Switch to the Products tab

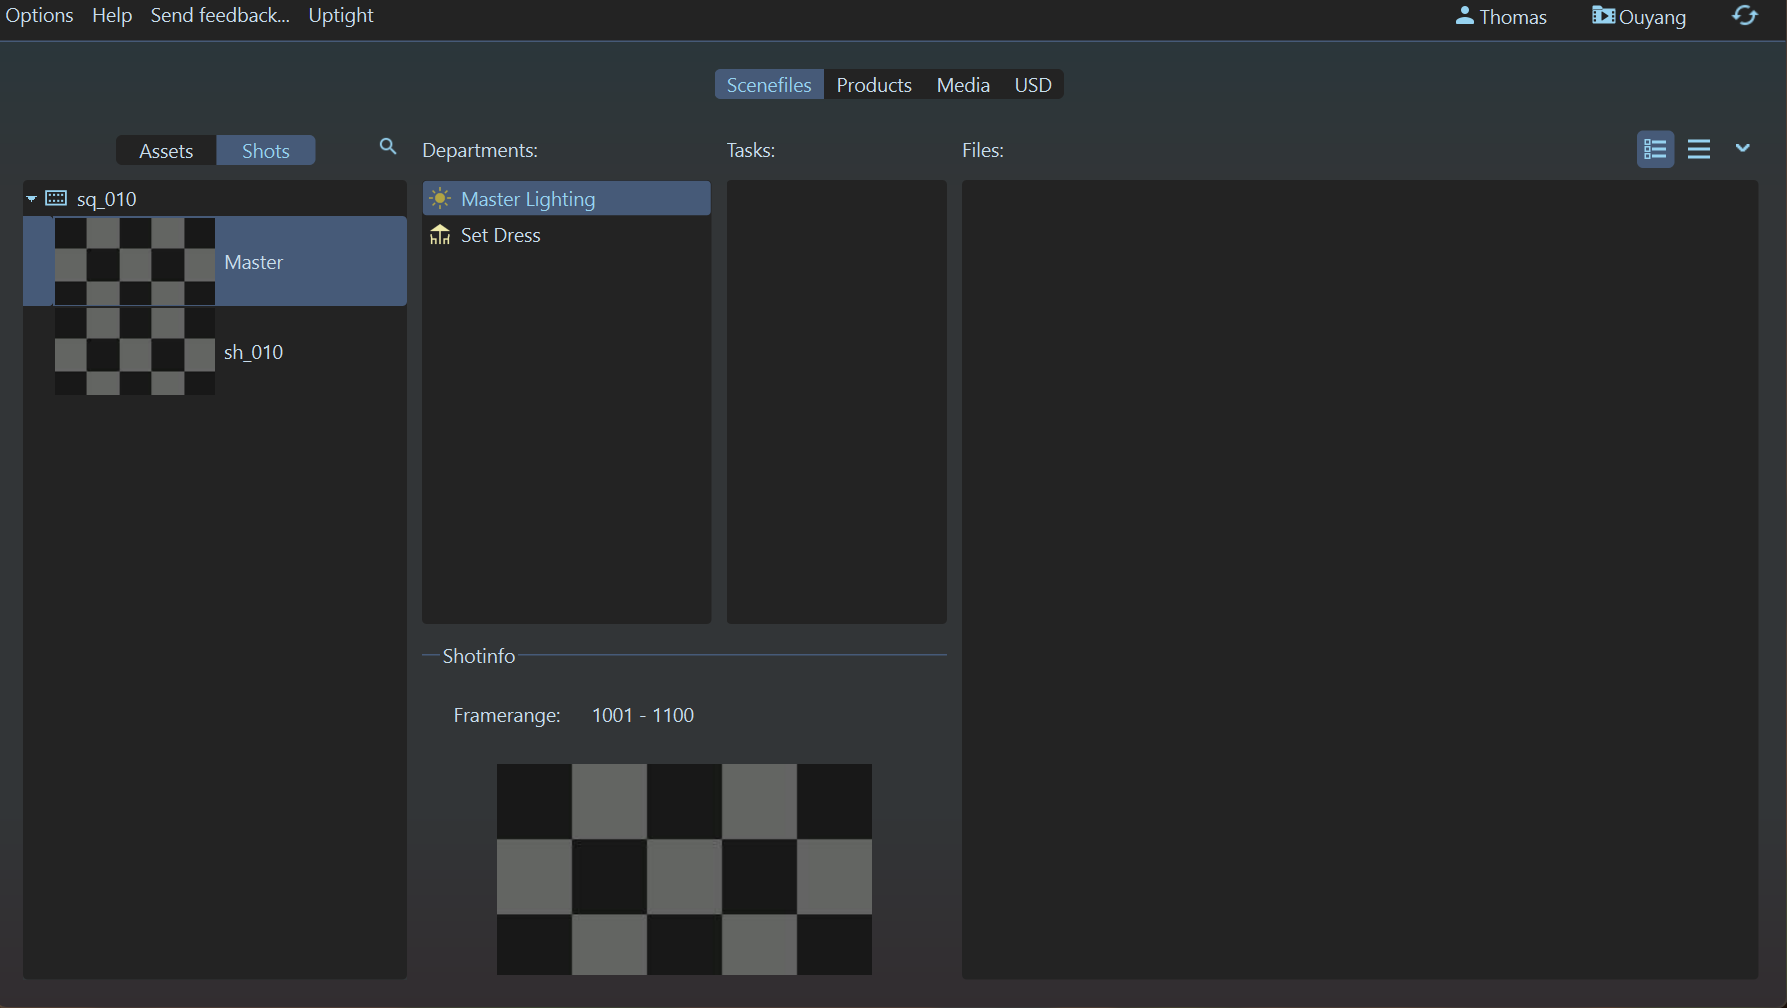tap(873, 85)
